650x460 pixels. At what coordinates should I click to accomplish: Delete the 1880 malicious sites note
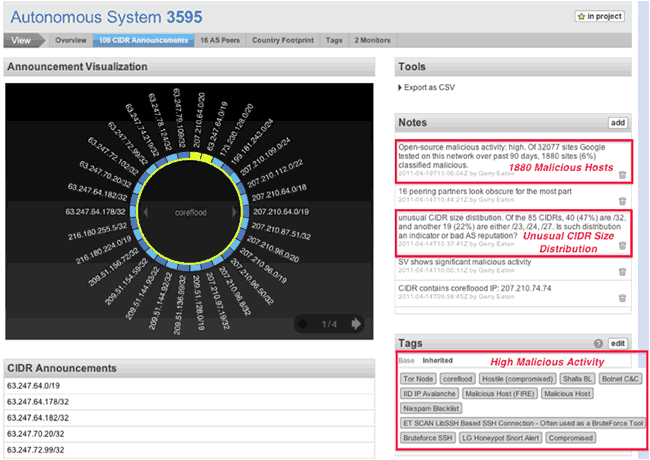622,175
